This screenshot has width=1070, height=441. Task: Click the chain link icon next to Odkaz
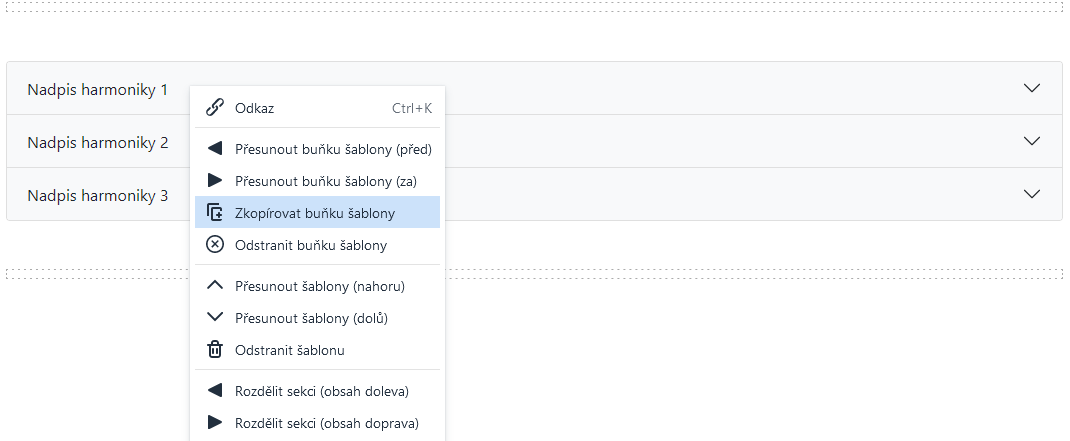(215, 107)
